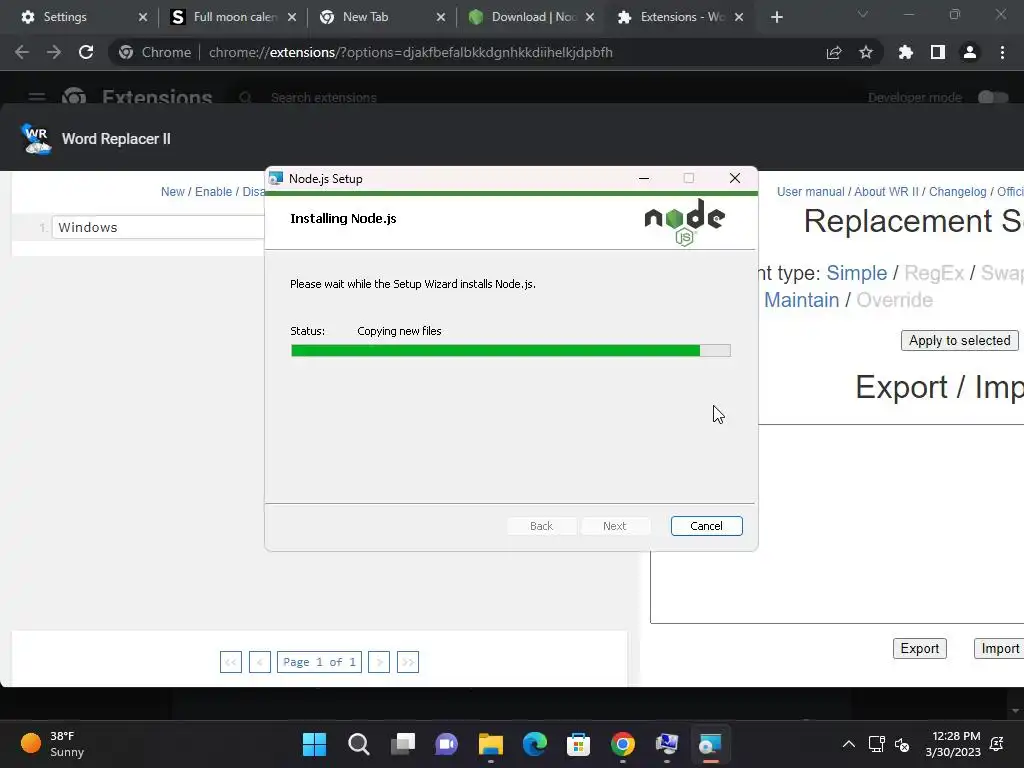Open the Changelog link

(957, 191)
